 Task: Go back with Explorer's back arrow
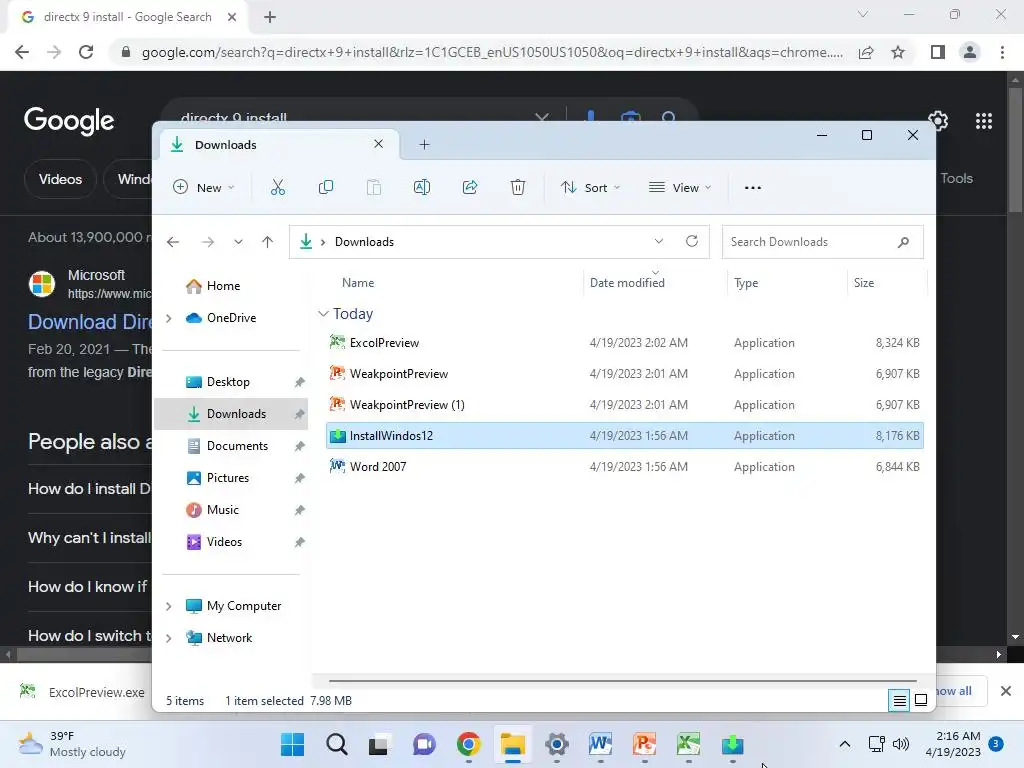coord(173,242)
